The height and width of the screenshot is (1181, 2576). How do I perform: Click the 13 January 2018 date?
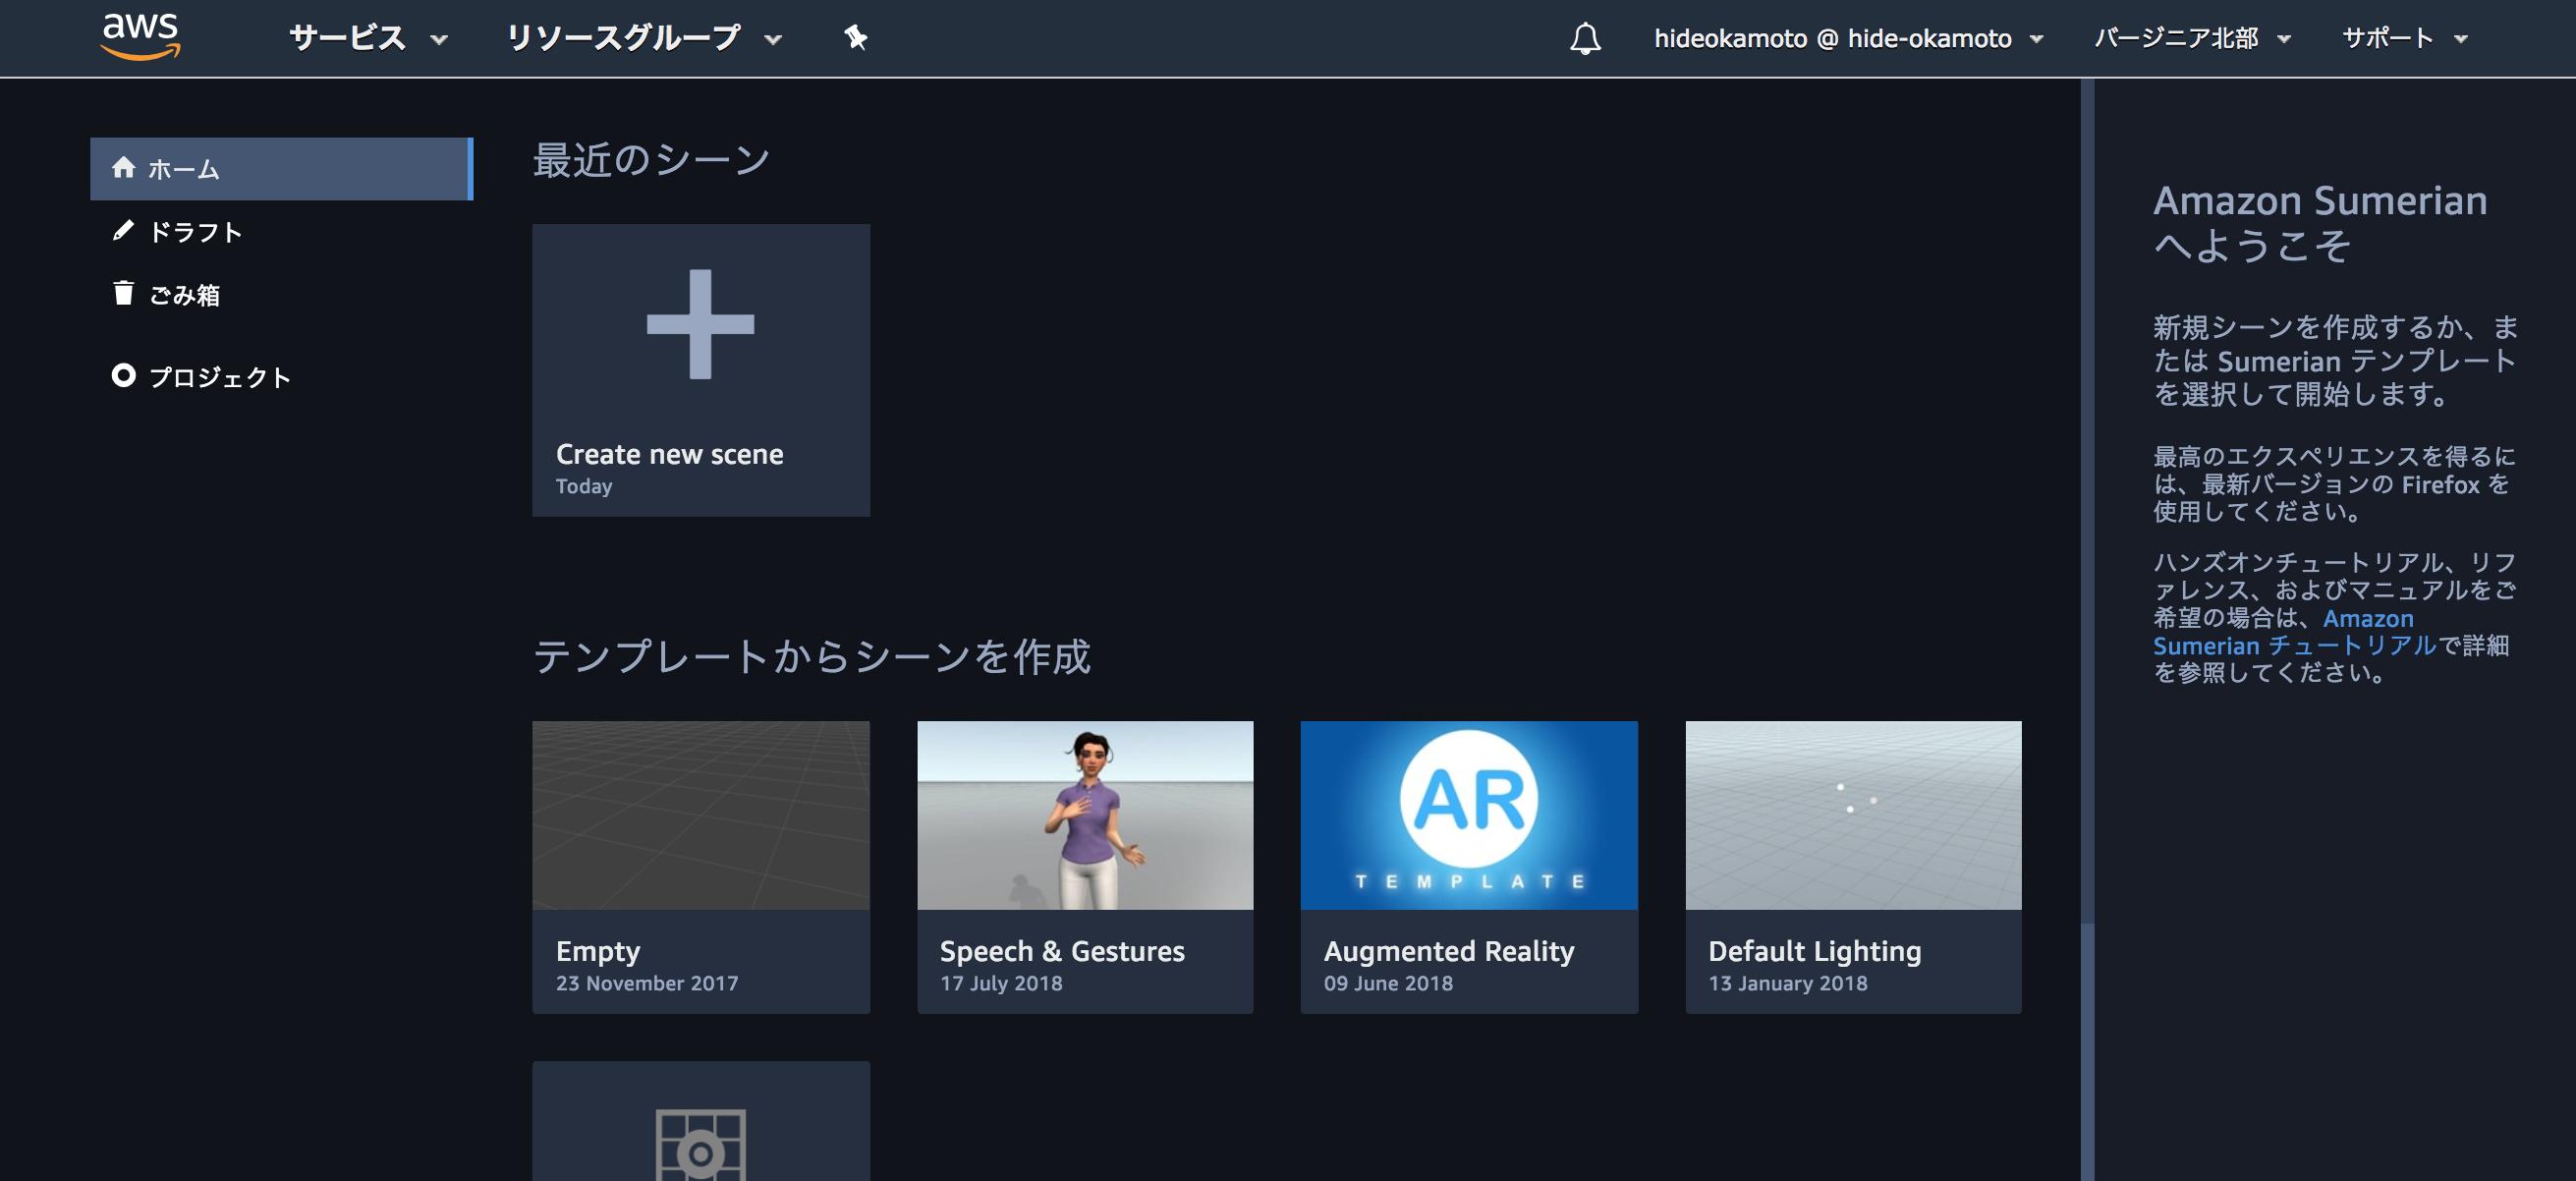click(1787, 983)
